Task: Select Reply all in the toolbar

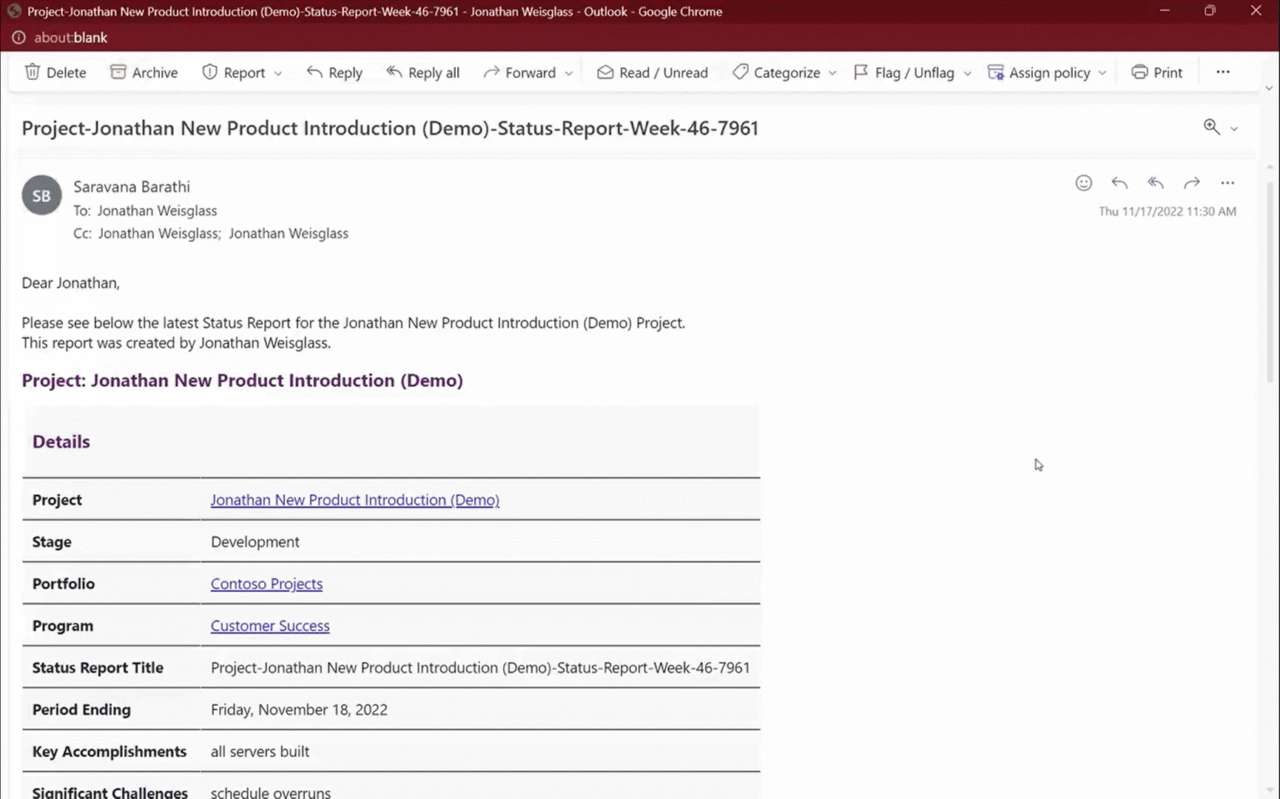Action: (x=422, y=72)
